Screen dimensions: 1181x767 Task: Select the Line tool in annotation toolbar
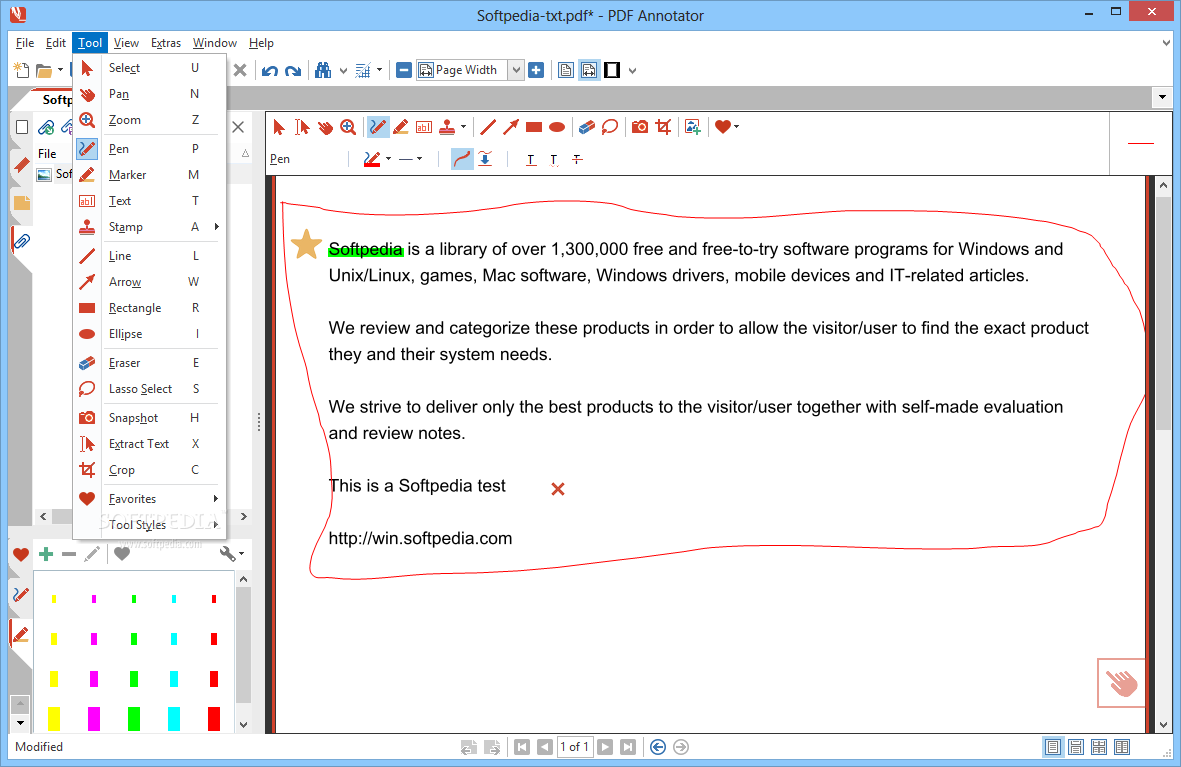[488, 127]
